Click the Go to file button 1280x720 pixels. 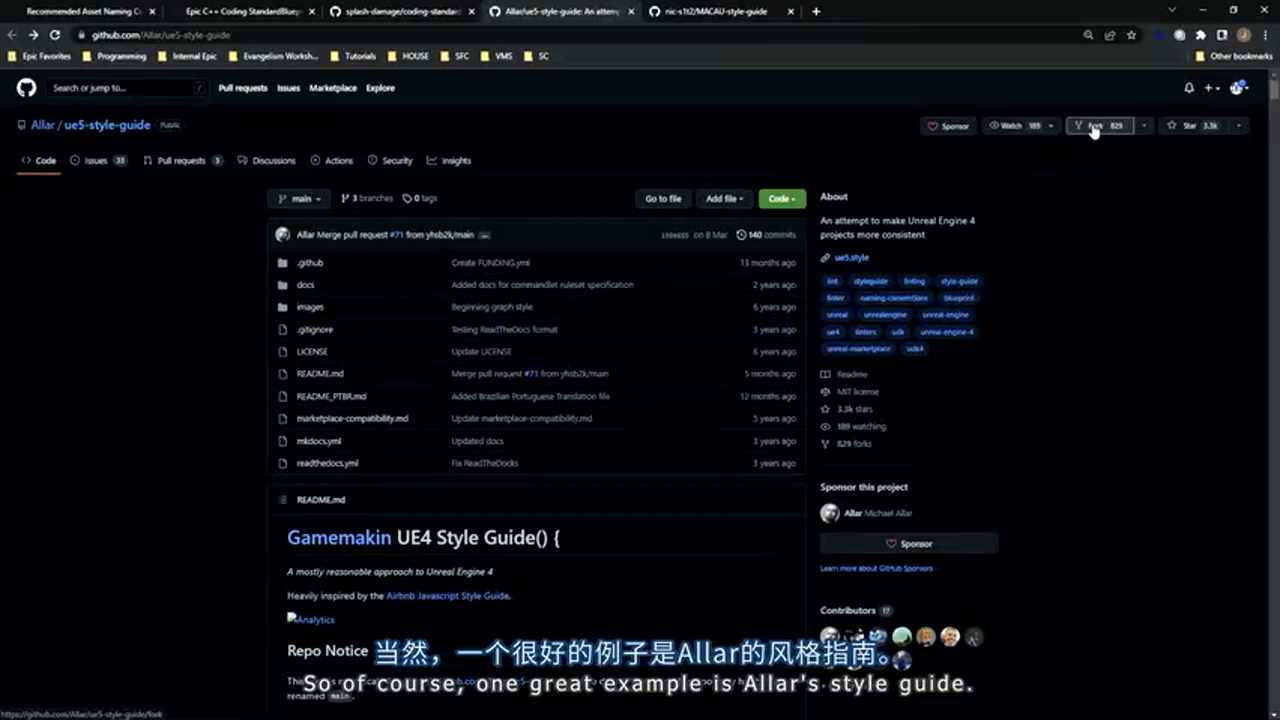[662, 199]
